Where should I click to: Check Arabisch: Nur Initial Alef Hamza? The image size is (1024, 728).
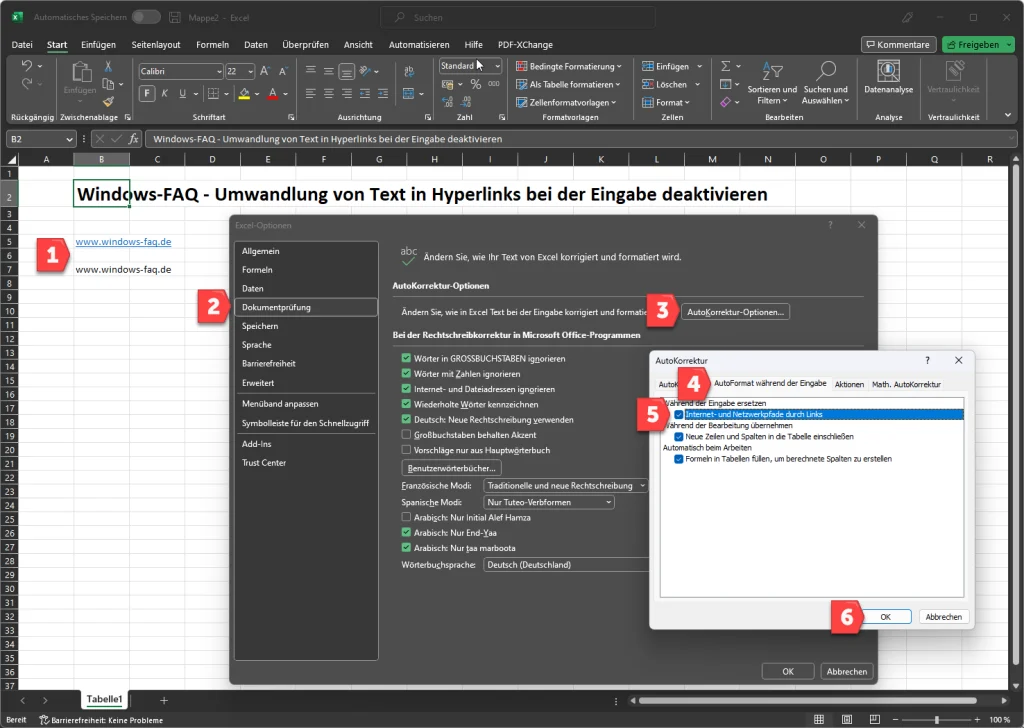point(406,517)
